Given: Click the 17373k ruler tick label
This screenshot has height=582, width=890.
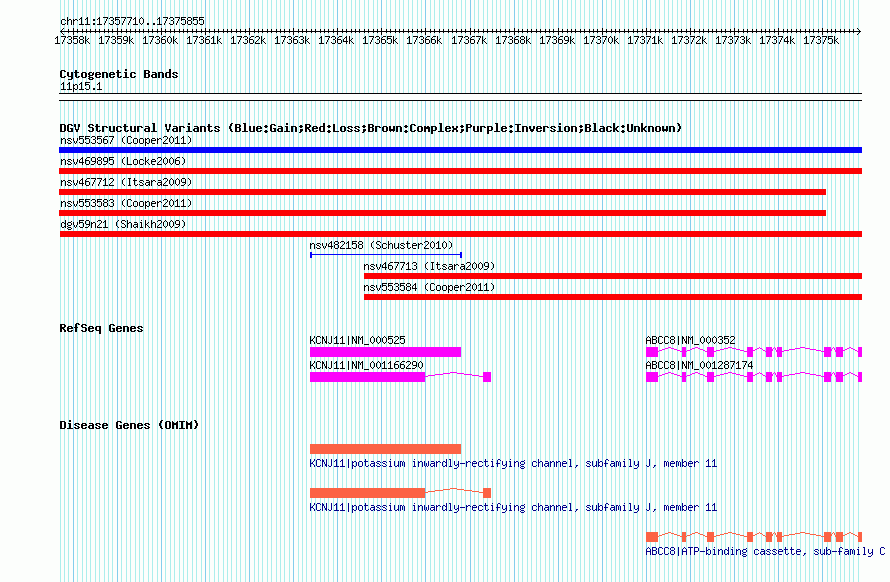Looking at the screenshot, I should click(733, 40).
